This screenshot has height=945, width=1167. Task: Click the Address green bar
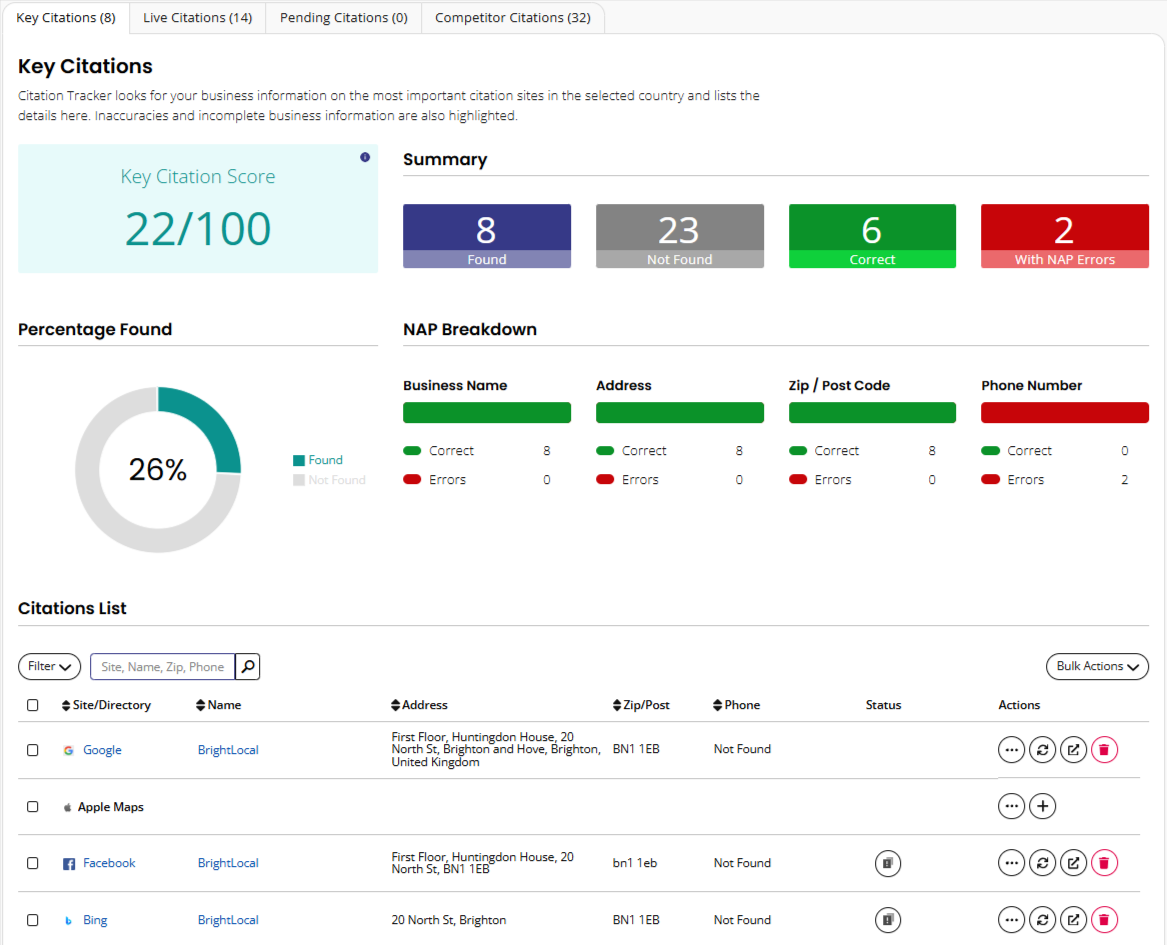[x=680, y=412]
